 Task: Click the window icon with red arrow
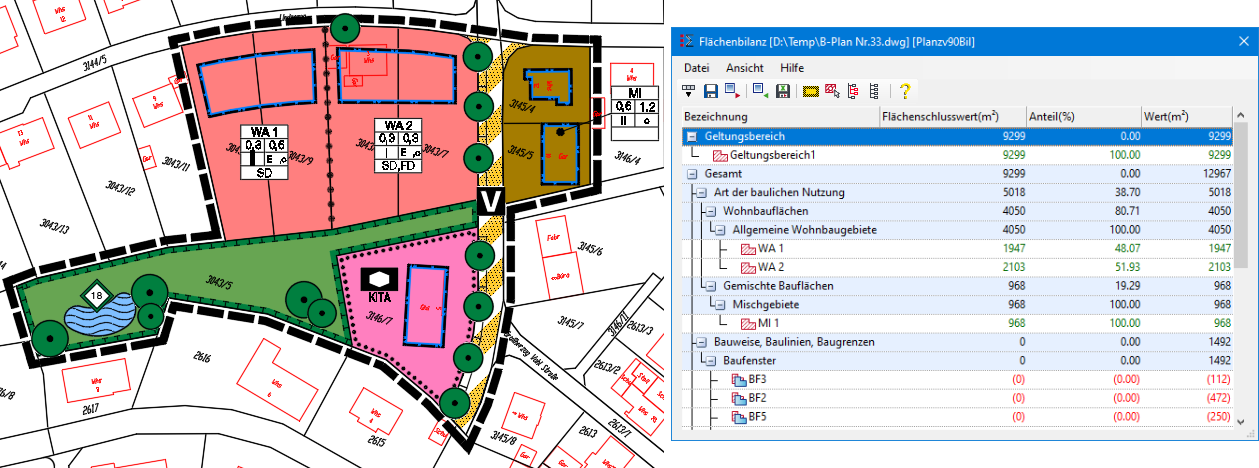[x=733, y=91]
